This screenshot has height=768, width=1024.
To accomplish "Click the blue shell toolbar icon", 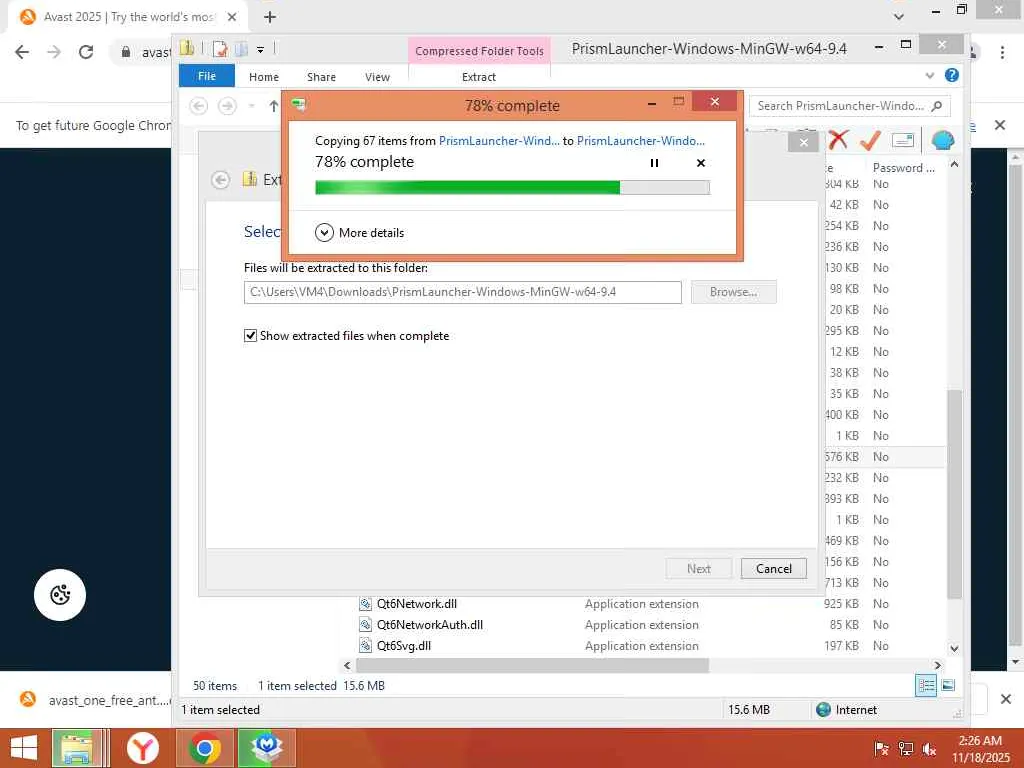I will [x=942, y=140].
